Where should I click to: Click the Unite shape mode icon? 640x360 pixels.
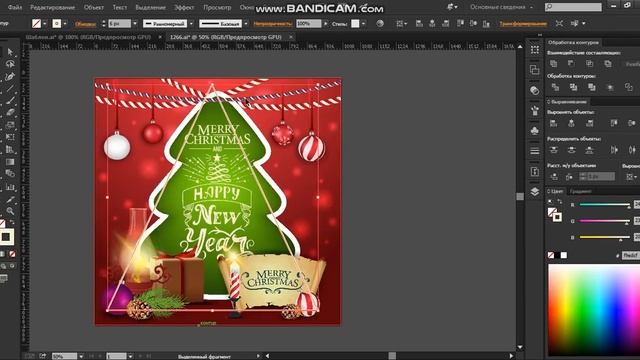[553, 63]
